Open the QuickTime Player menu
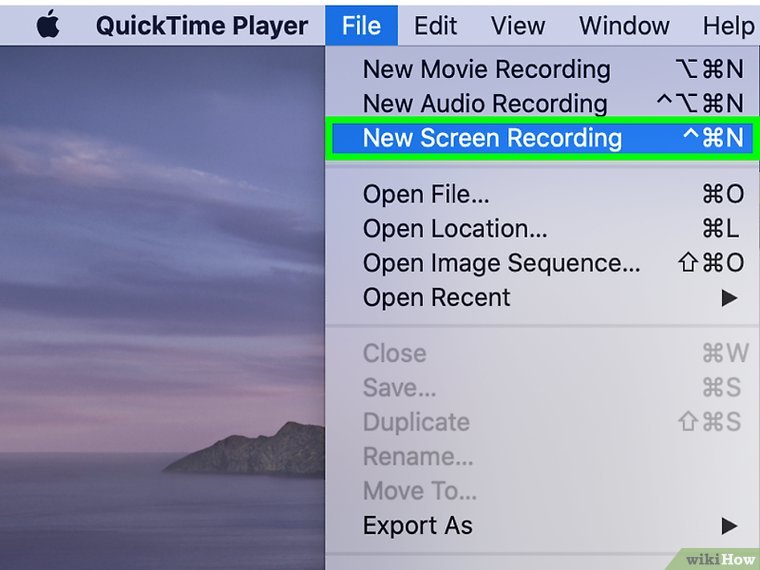Screen dimensions: 760x570 coord(202,26)
